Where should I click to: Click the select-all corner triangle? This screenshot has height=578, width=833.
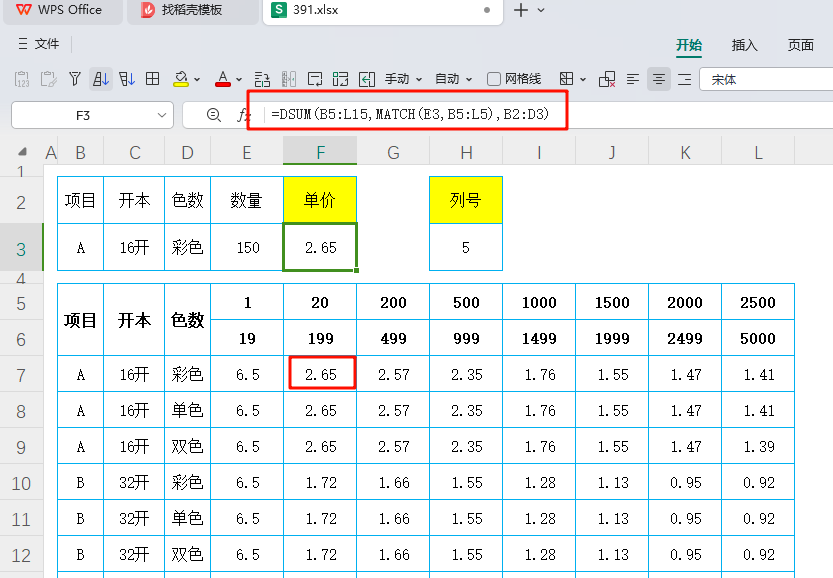22,152
